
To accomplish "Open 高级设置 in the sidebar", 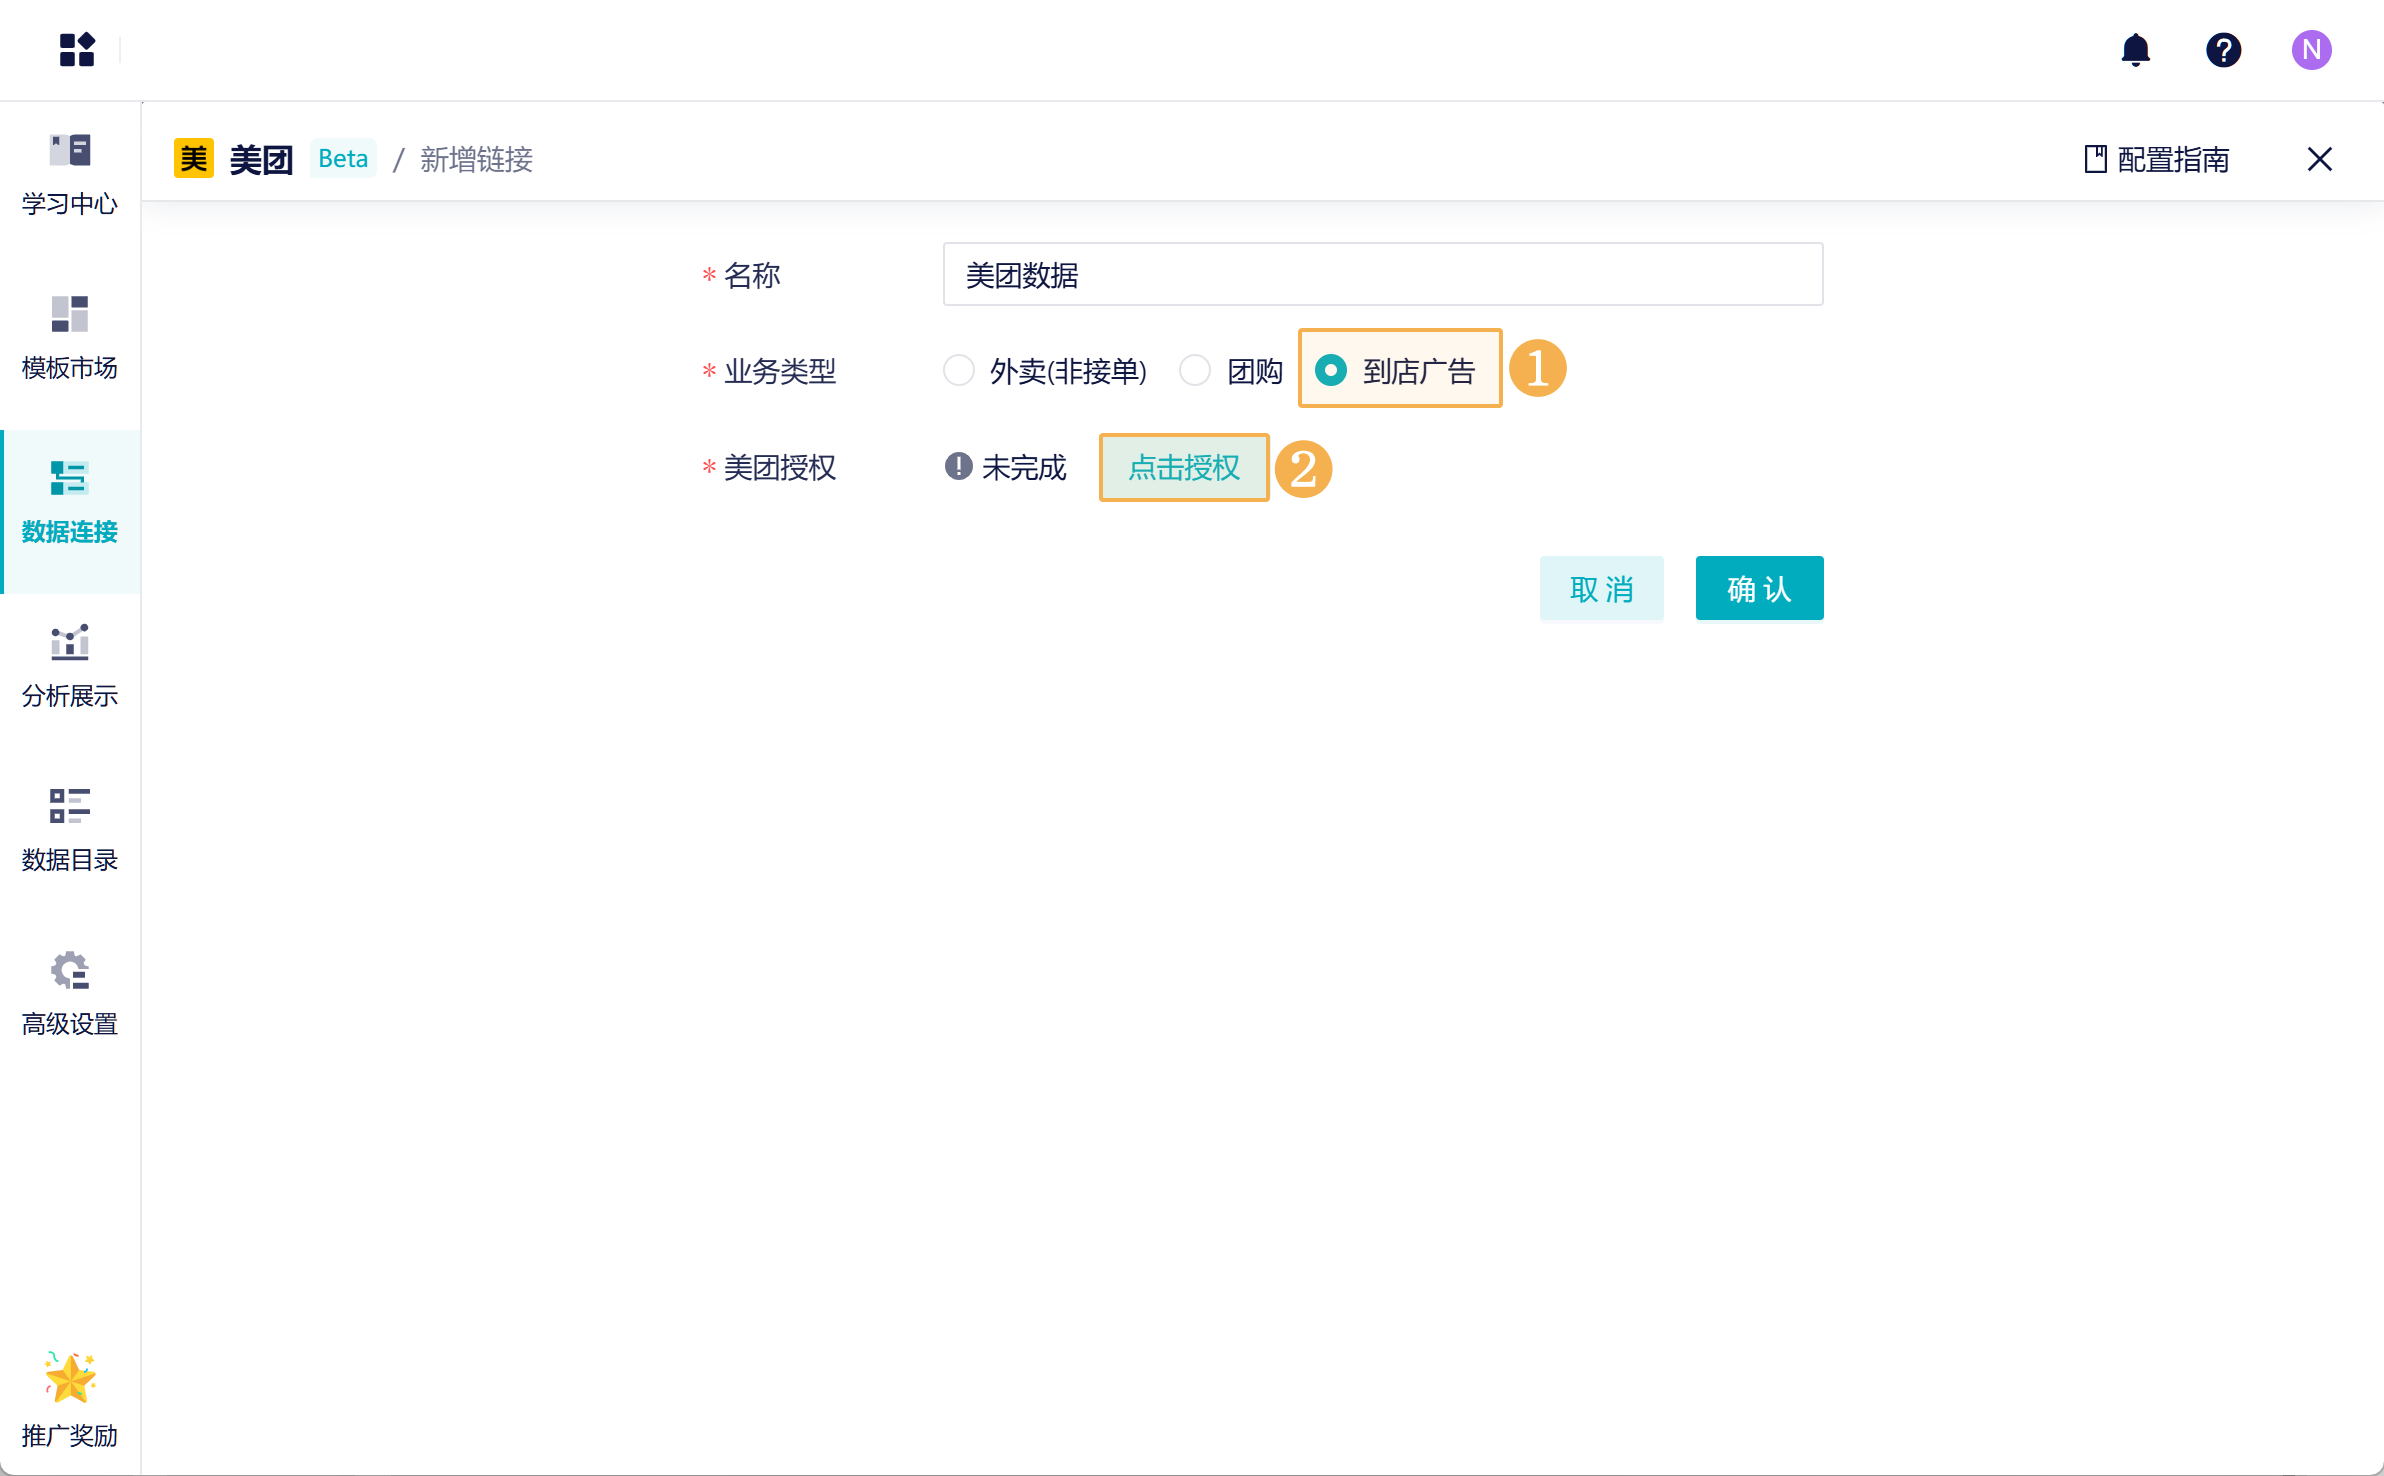I will tap(69, 994).
